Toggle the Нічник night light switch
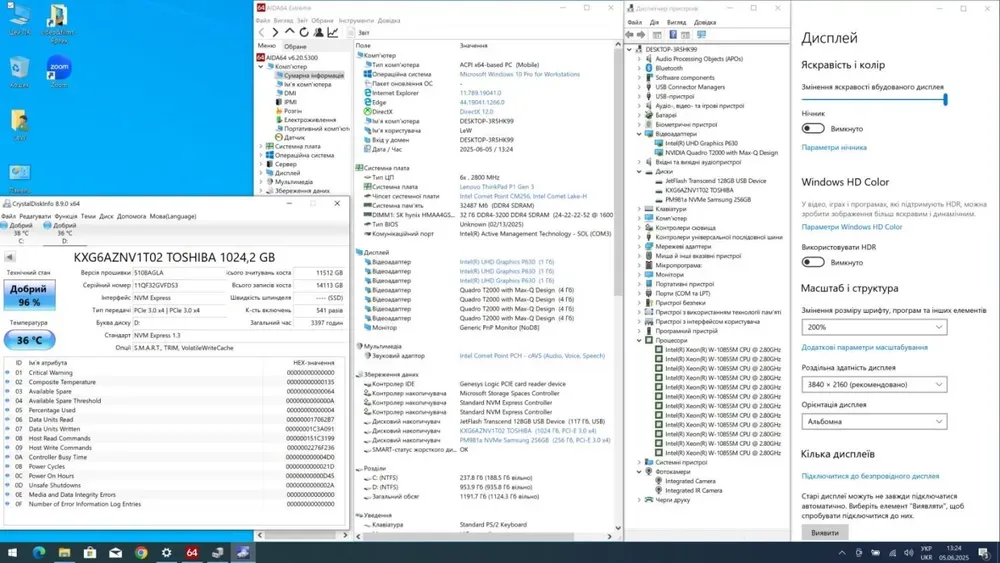This screenshot has width=1000, height=563. (x=813, y=129)
